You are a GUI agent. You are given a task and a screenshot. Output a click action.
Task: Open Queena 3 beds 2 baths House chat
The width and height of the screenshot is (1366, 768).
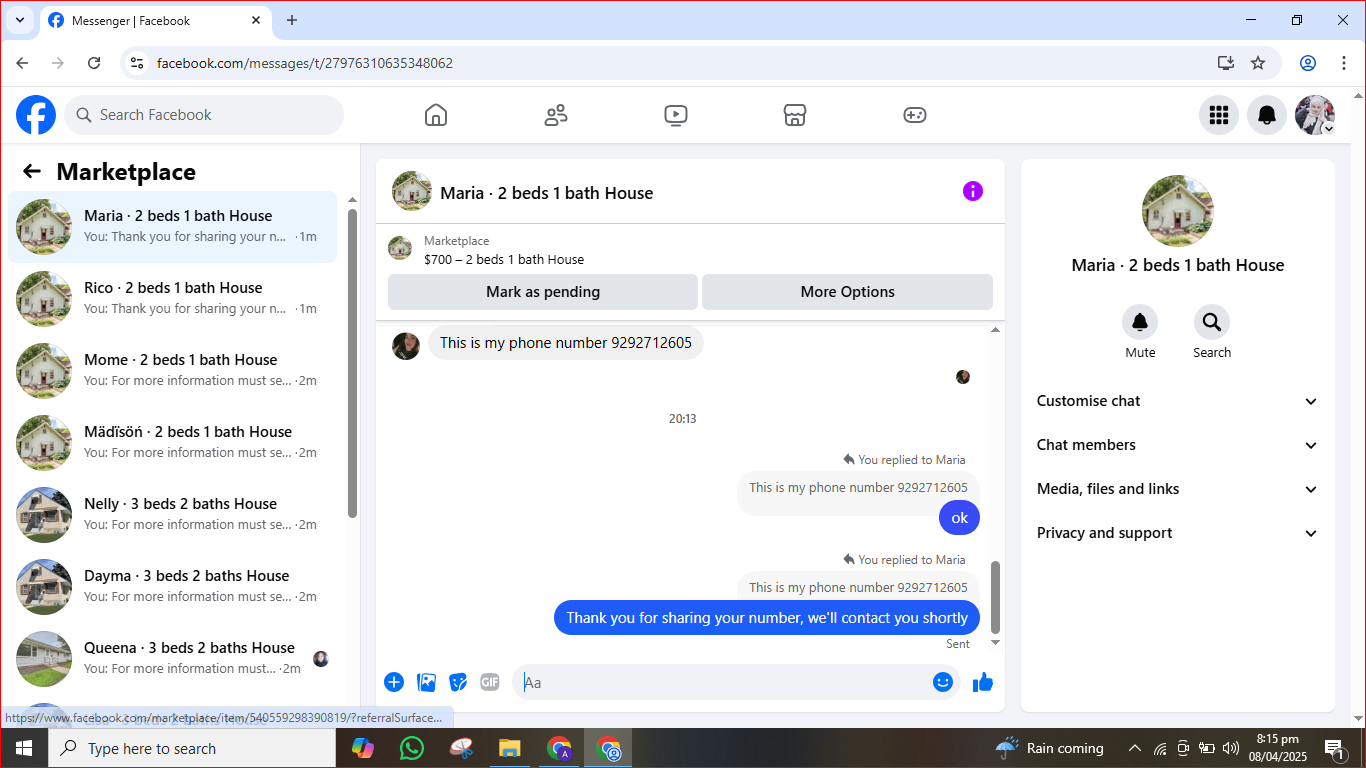click(173, 659)
